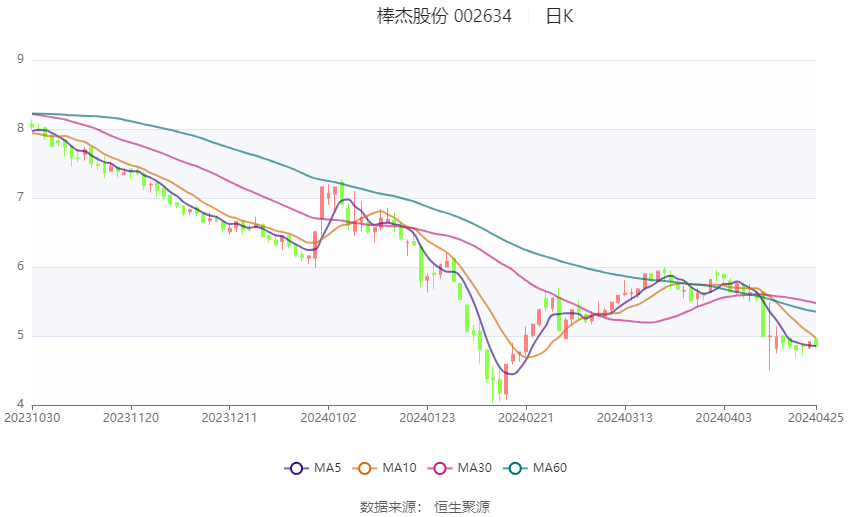
Task: Click the 9 y-axis price label
Action: (21, 59)
